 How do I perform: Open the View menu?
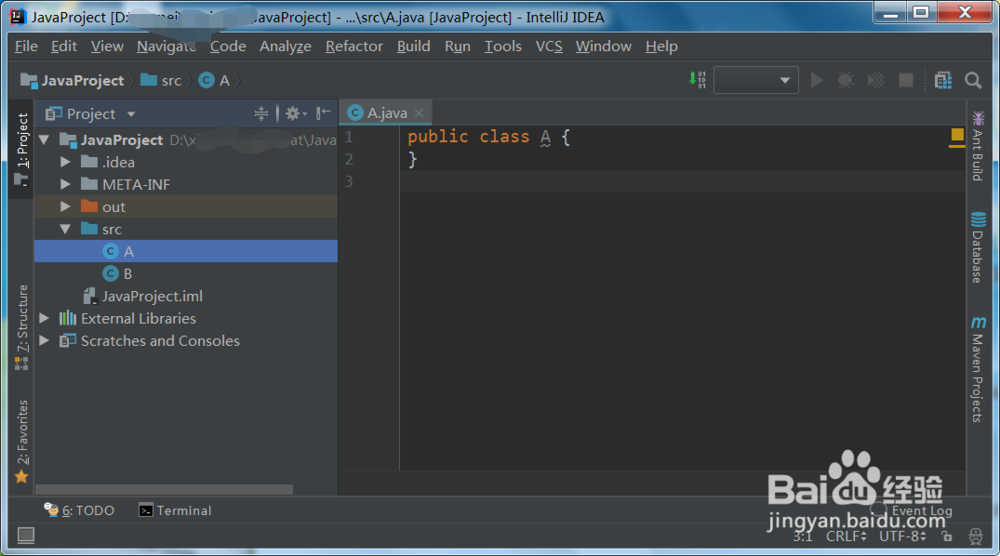107,47
